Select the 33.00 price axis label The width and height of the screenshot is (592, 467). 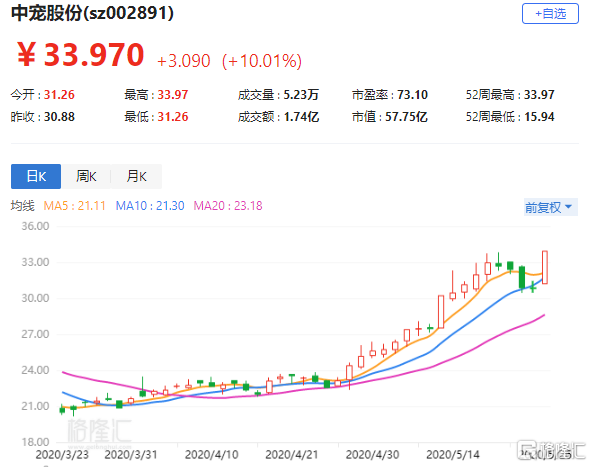point(35,262)
